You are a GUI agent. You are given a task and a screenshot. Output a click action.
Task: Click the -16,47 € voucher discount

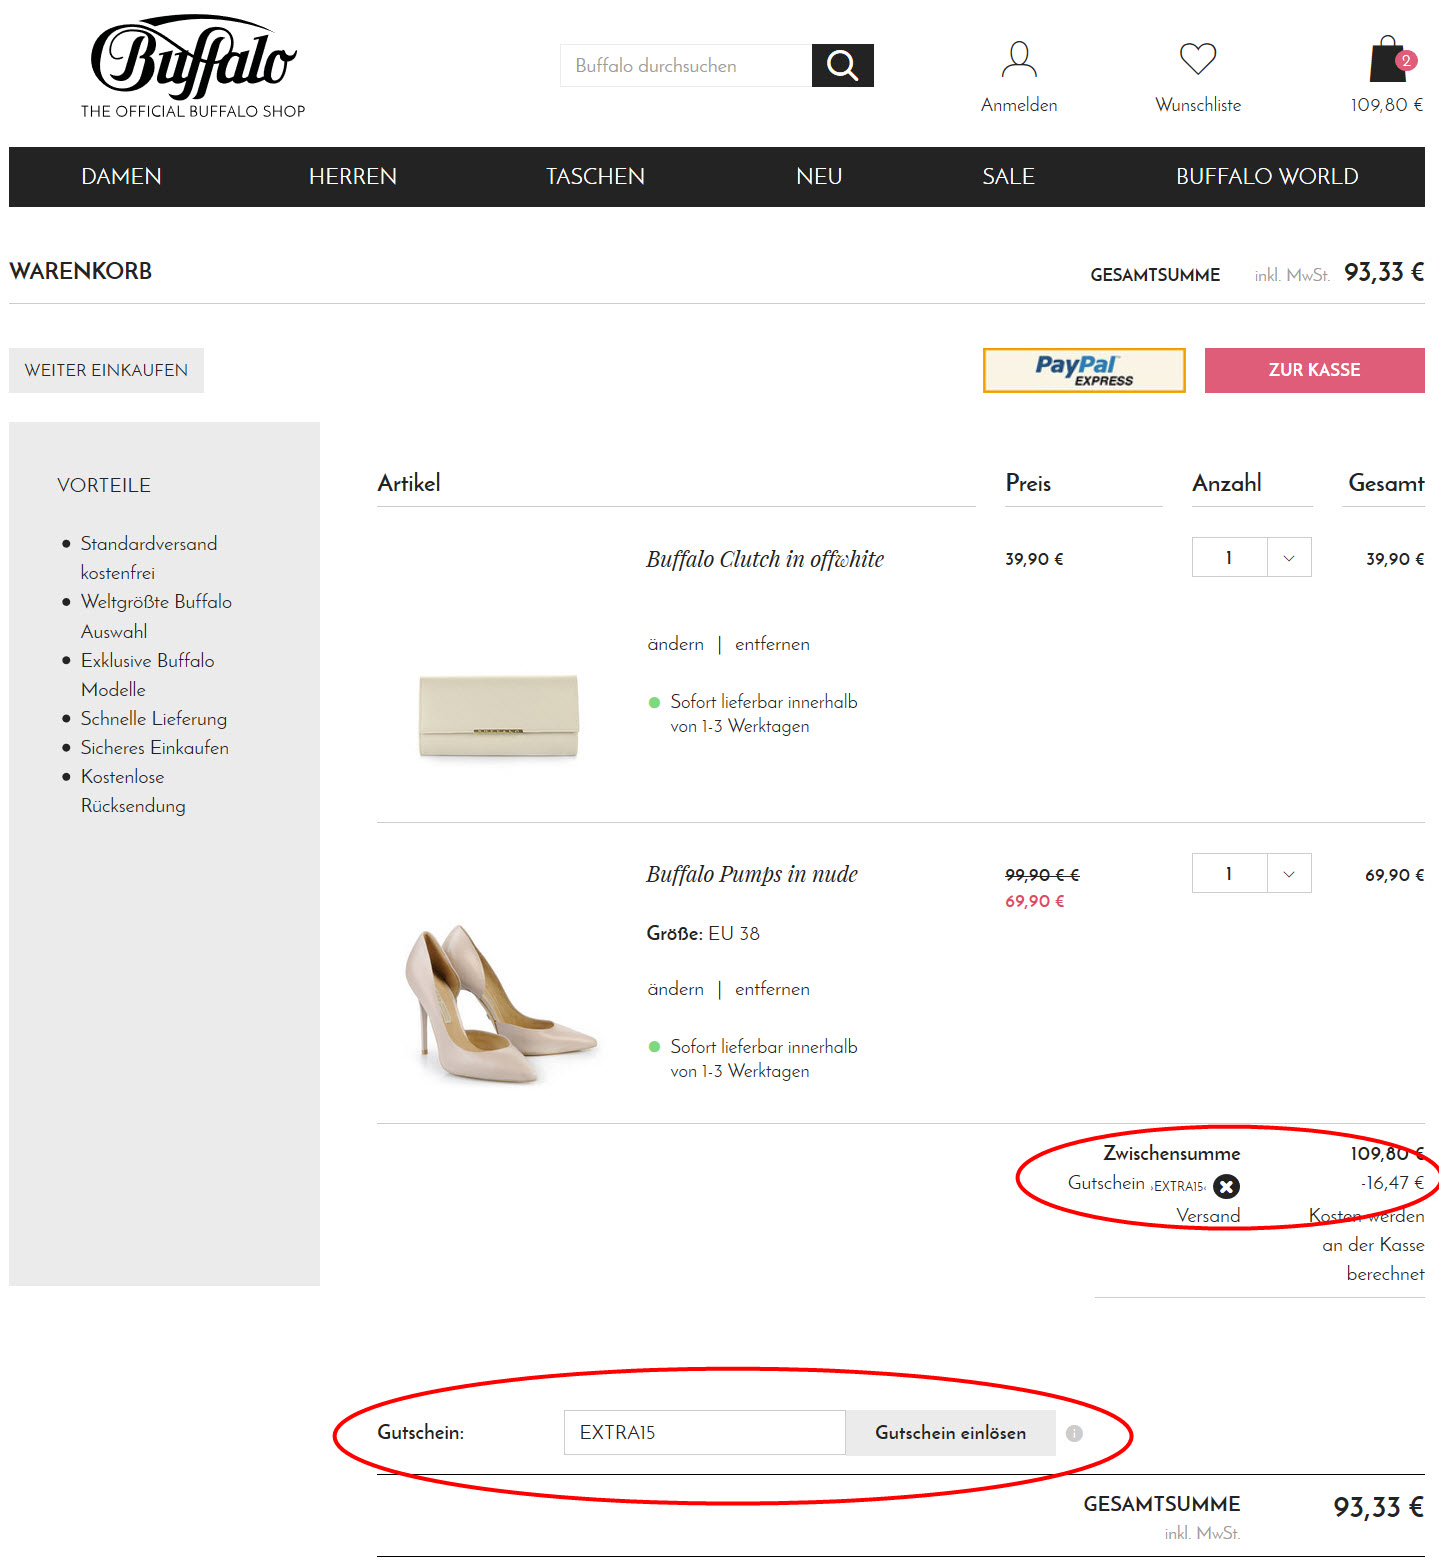pyautogui.click(x=1392, y=1183)
